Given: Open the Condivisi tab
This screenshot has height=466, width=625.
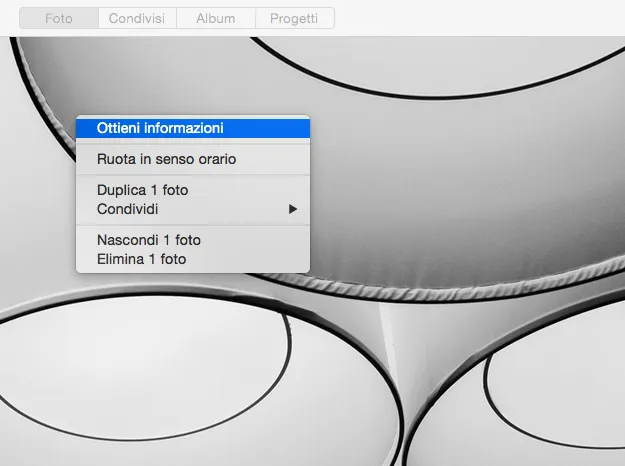Looking at the screenshot, I should click(x=137, y=18).
